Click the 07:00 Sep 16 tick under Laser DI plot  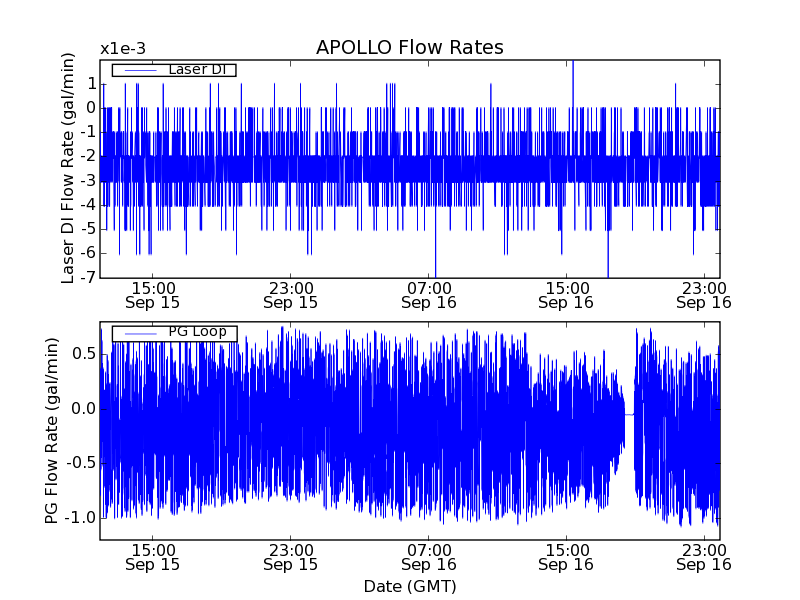pyautogui.click(x=429, y=295)
